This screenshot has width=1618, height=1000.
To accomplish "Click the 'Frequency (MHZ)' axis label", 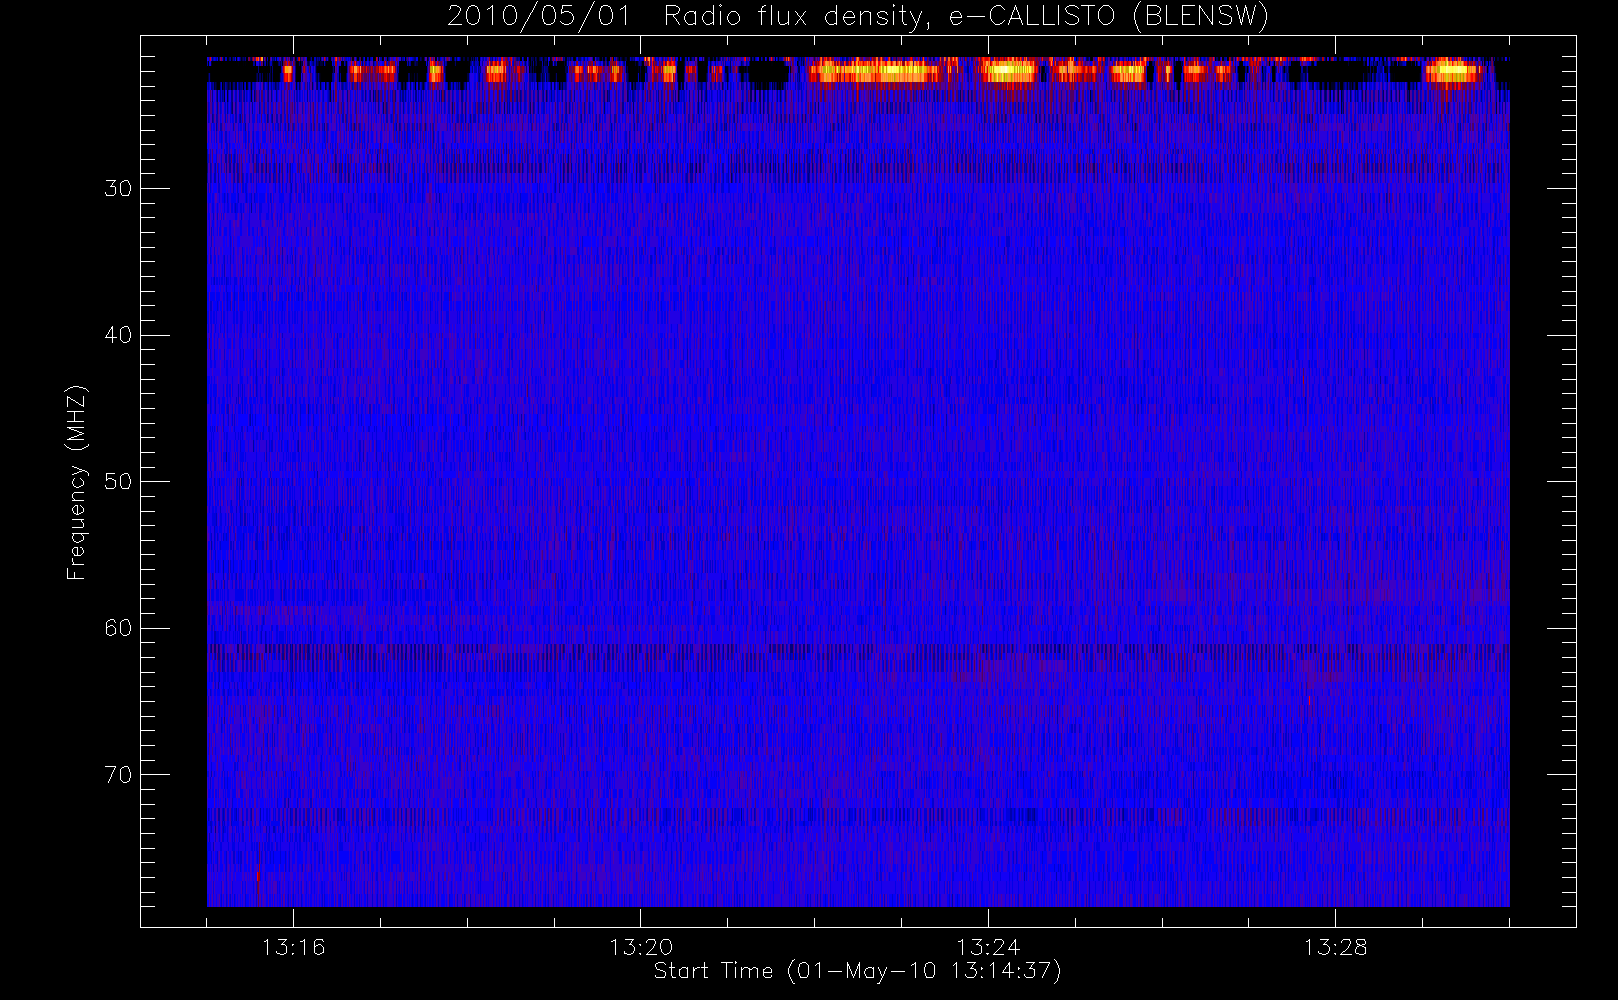I will tap(77, 482).
